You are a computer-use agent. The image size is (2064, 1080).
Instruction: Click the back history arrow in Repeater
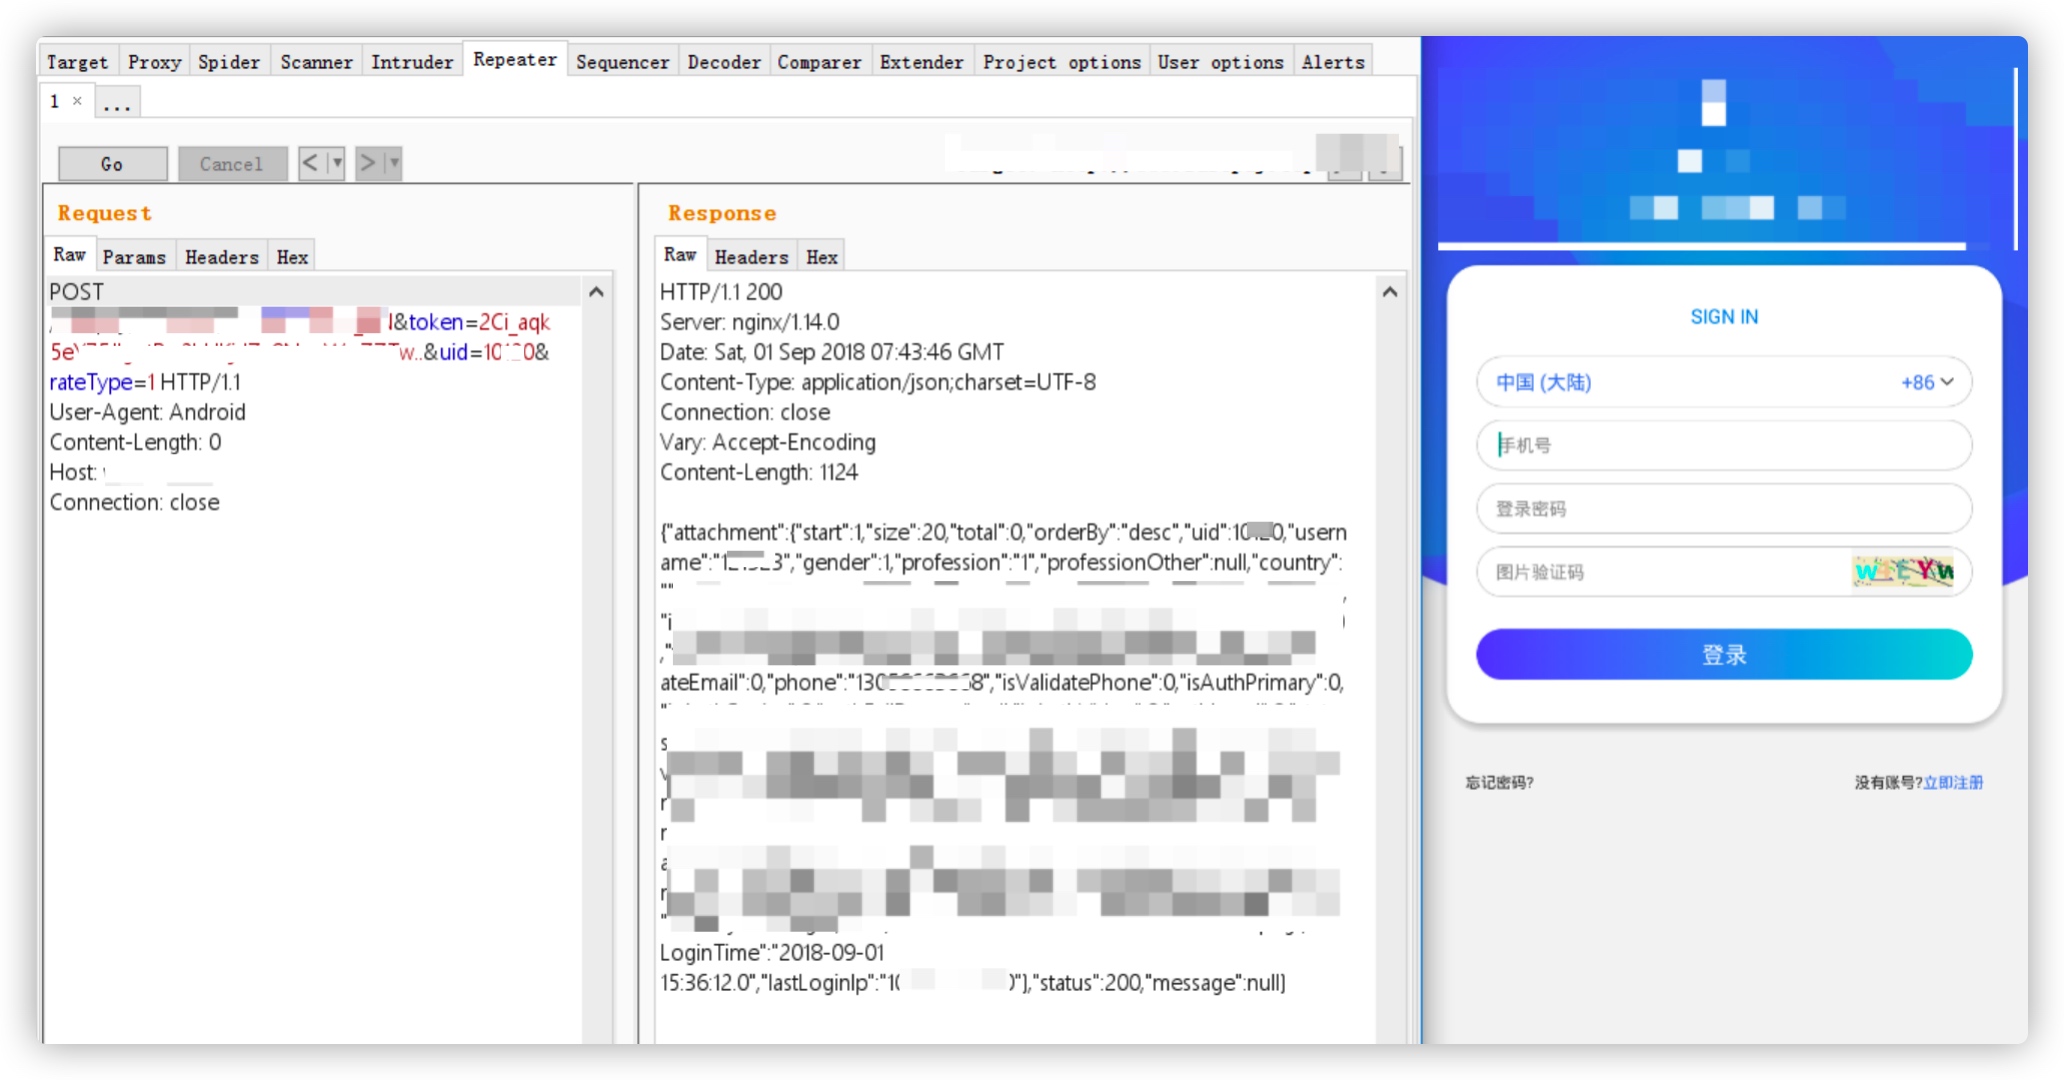[311, 163]
